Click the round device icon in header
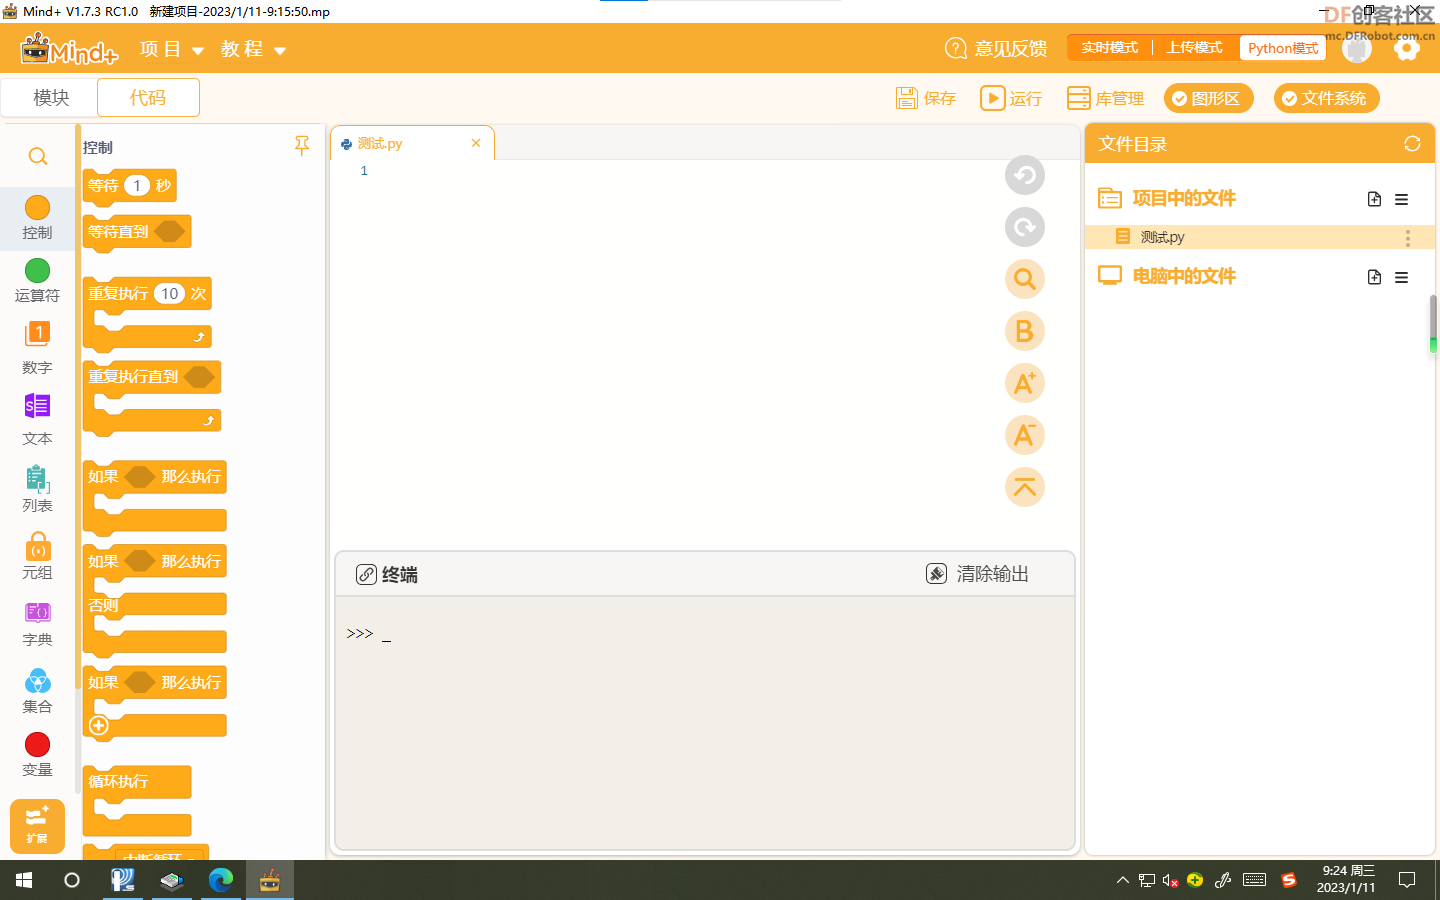1440x900 pixels. [1357, 48]
